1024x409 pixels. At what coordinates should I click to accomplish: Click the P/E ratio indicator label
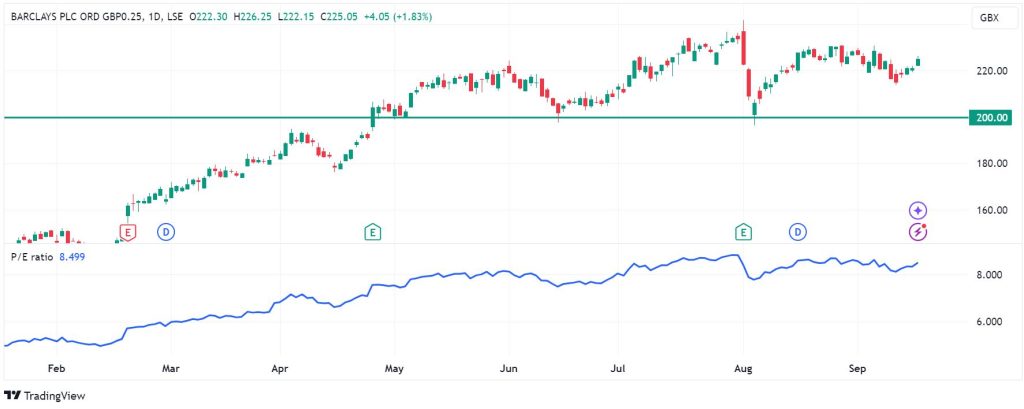[32, 257]
